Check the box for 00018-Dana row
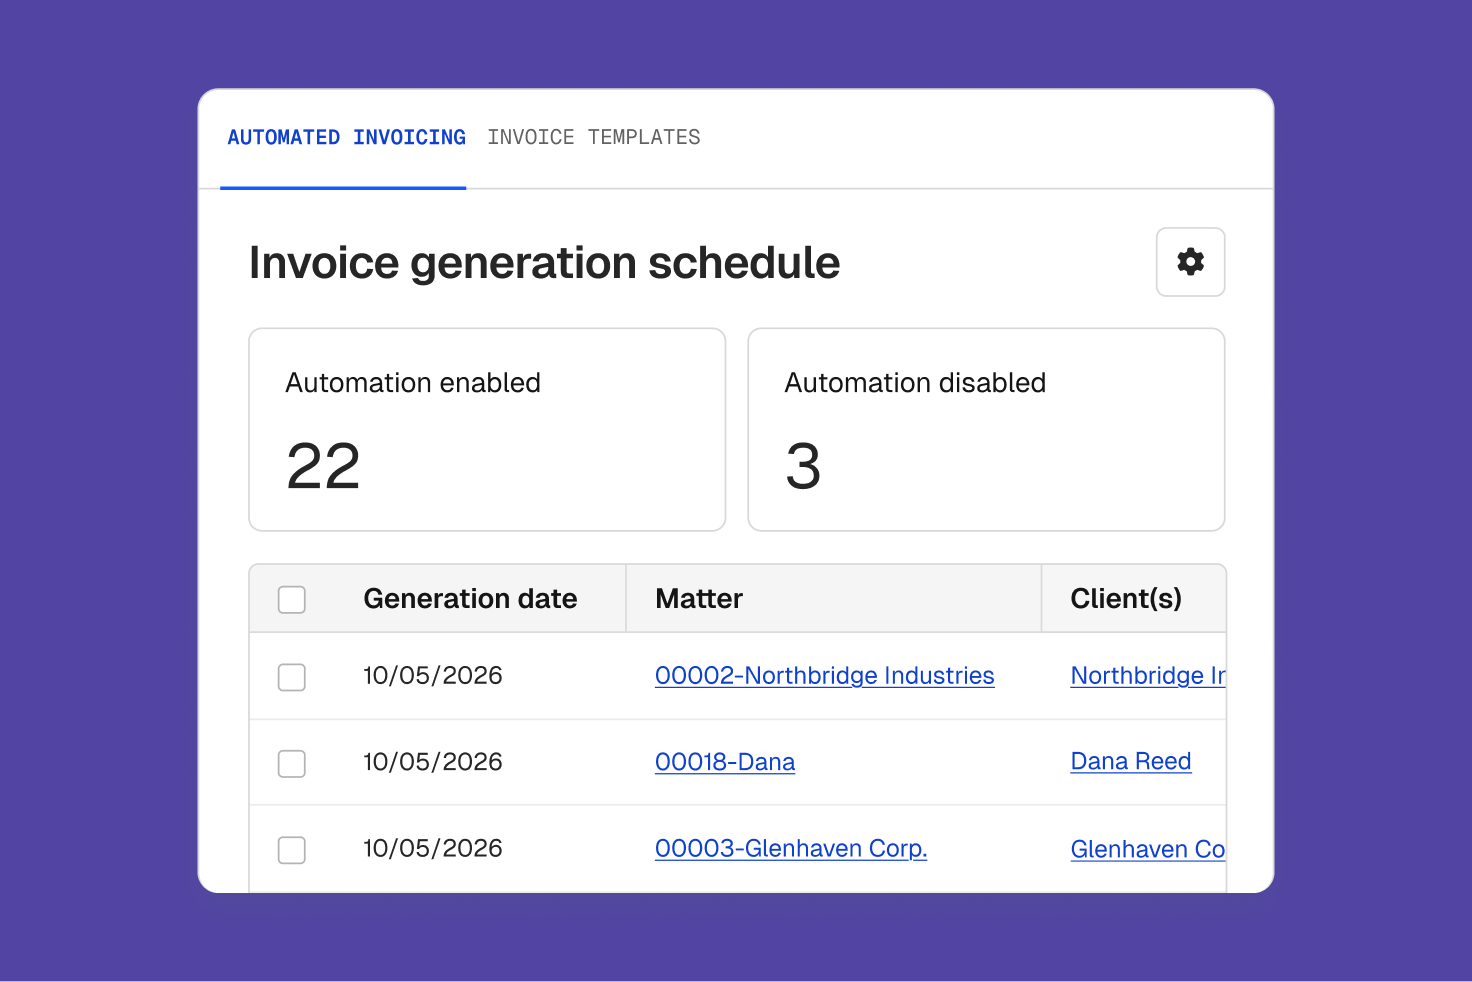The height and width of the screenshot is (982, 1472). (x=292, y=764)
